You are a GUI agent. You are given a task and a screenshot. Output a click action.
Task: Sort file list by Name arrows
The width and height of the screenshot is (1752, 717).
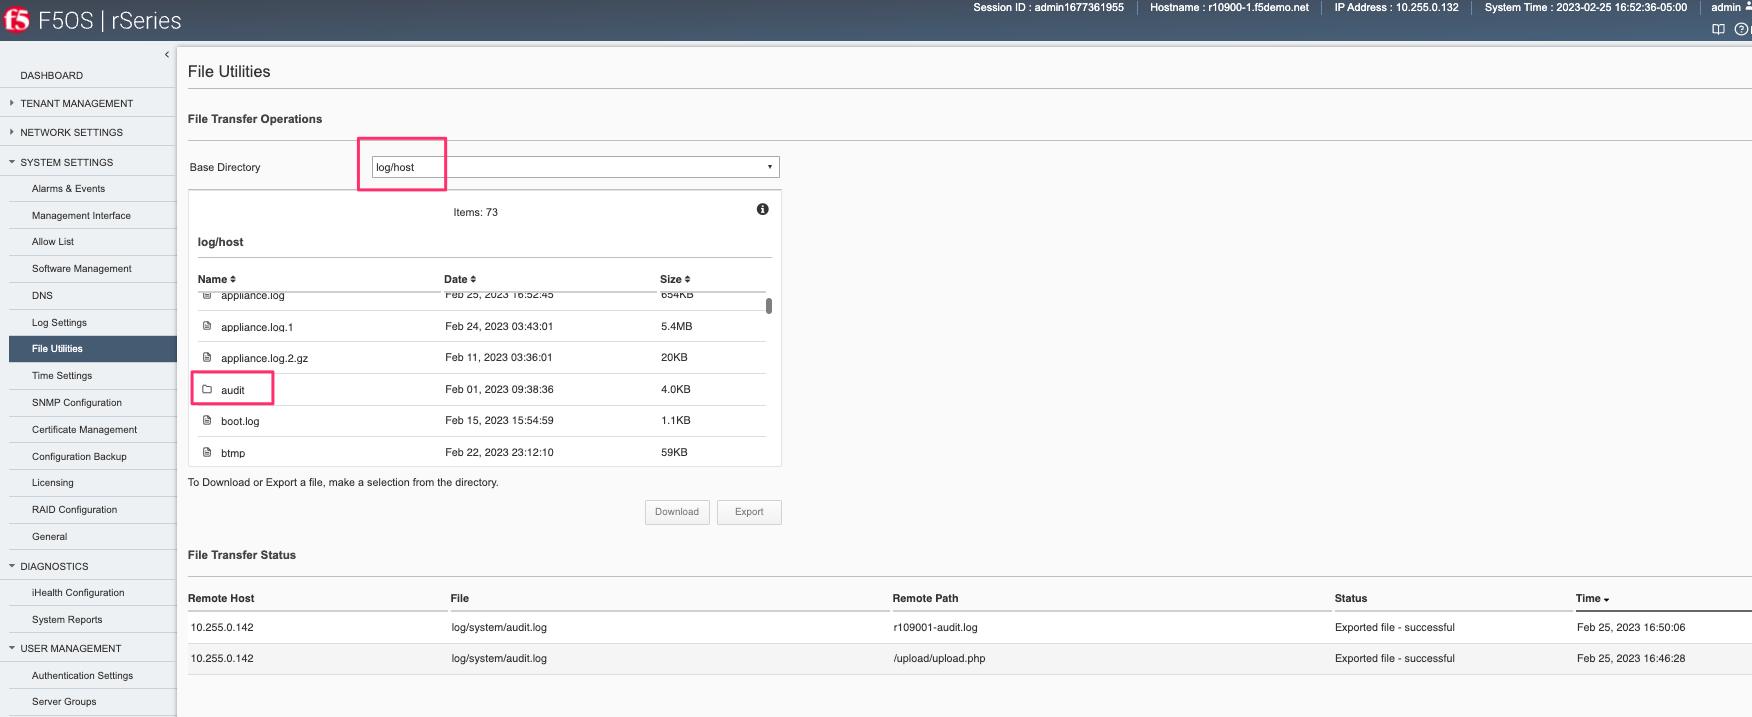tap(233, 279)
